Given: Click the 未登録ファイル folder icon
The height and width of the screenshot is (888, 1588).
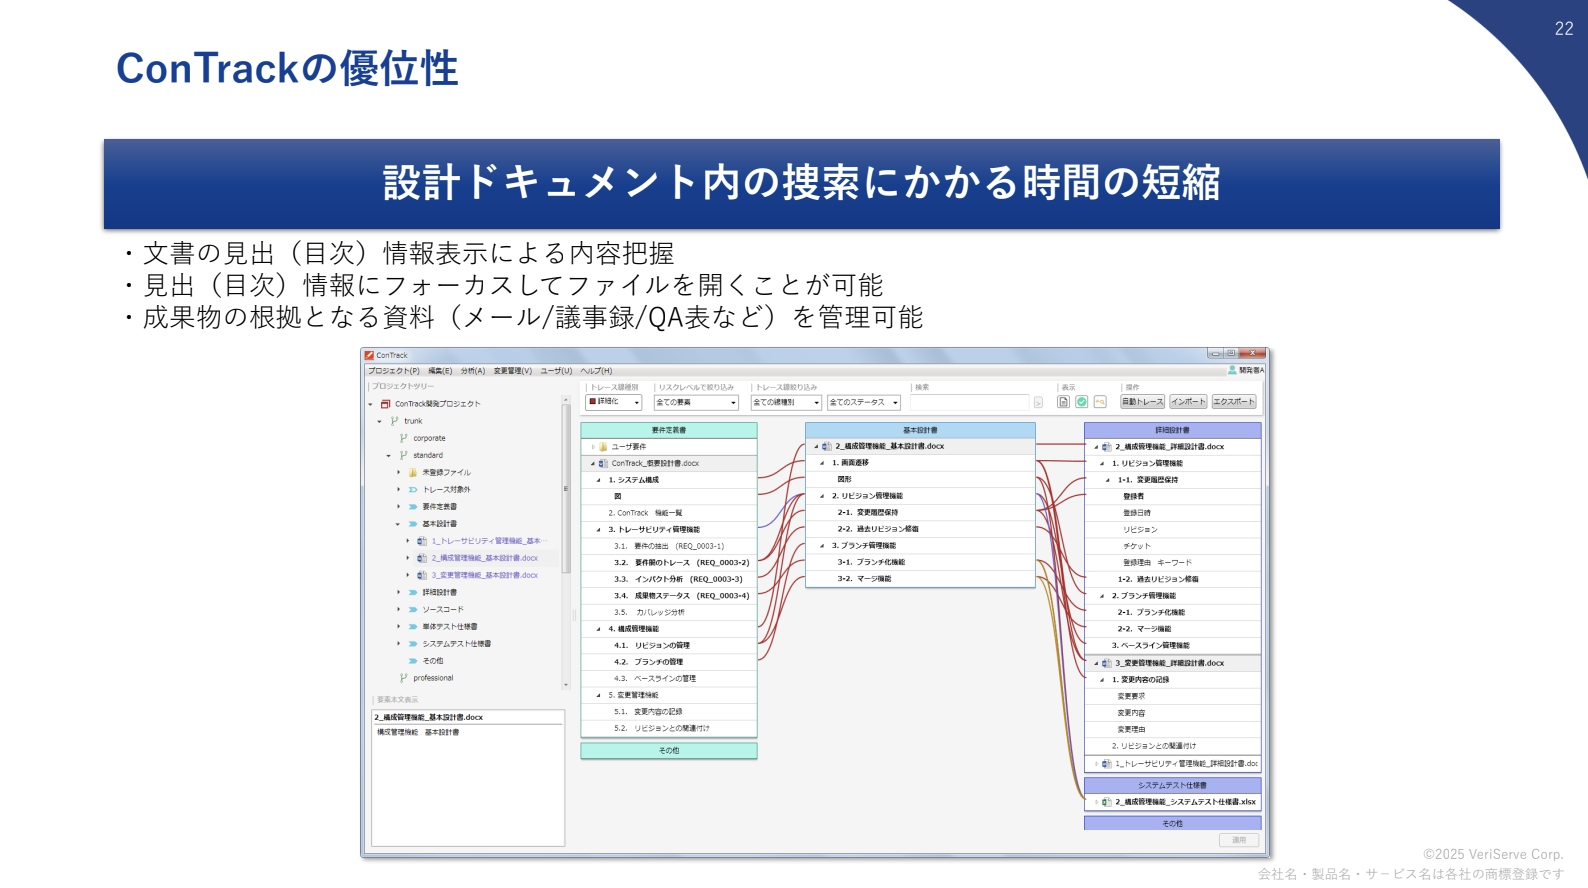Looking at the screenshot, I should click(x=413, y=472).
